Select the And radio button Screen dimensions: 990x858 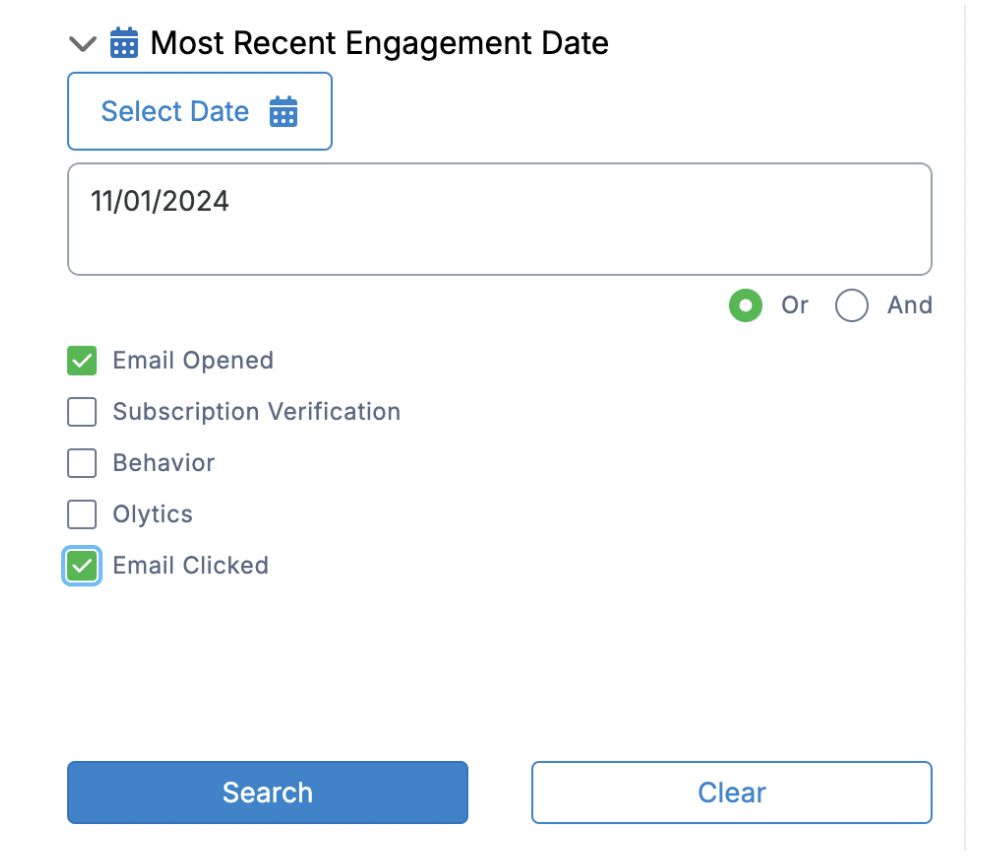852,306
